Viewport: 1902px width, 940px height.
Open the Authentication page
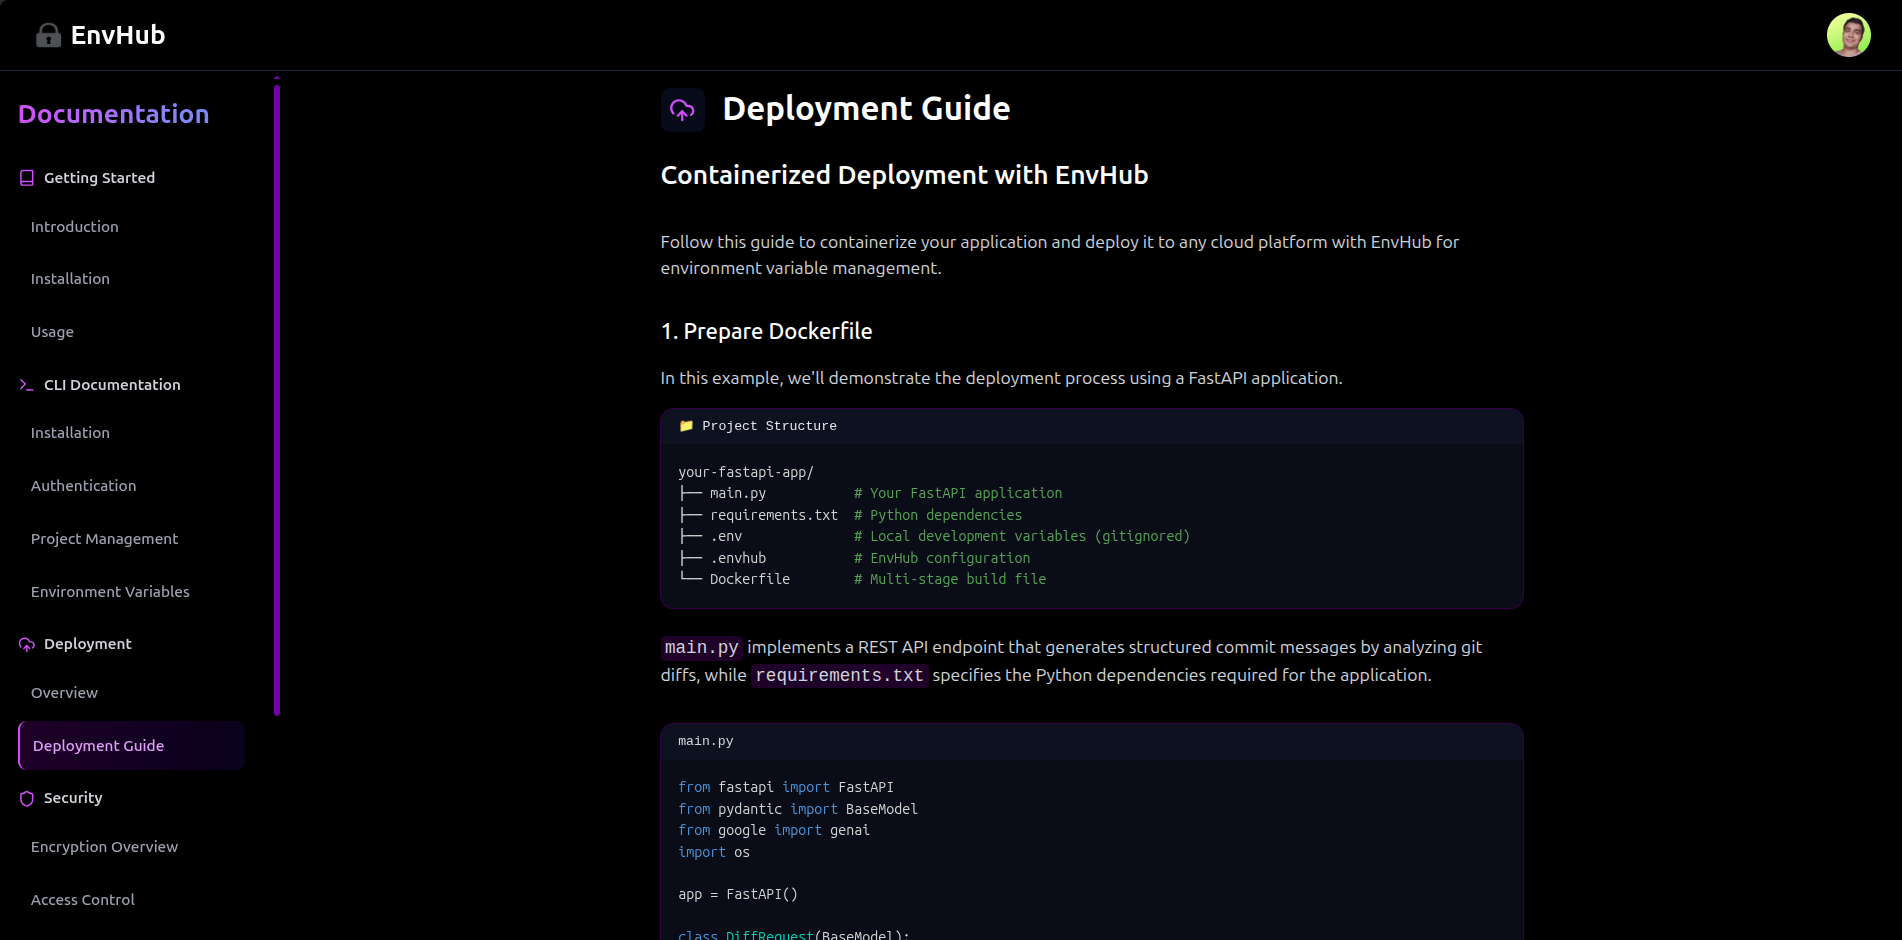pyautogui.click(x=83, y=486)
